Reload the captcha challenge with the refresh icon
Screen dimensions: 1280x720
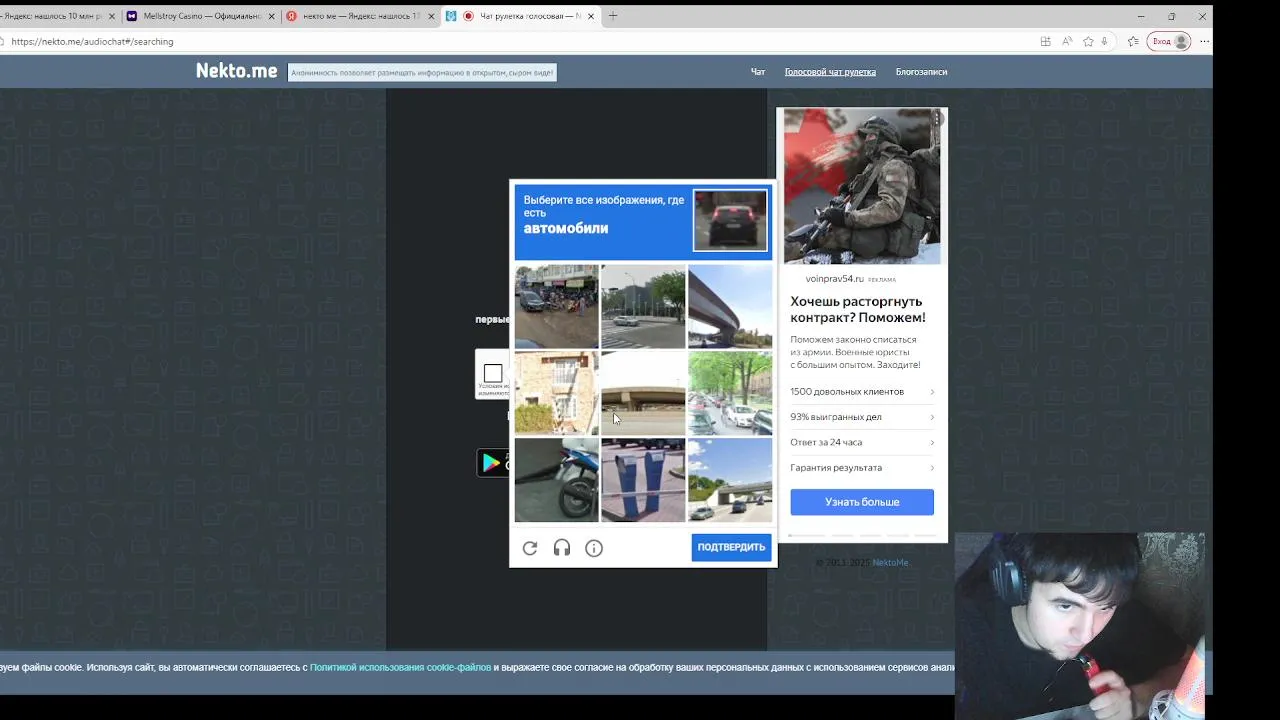click(530, 548)
